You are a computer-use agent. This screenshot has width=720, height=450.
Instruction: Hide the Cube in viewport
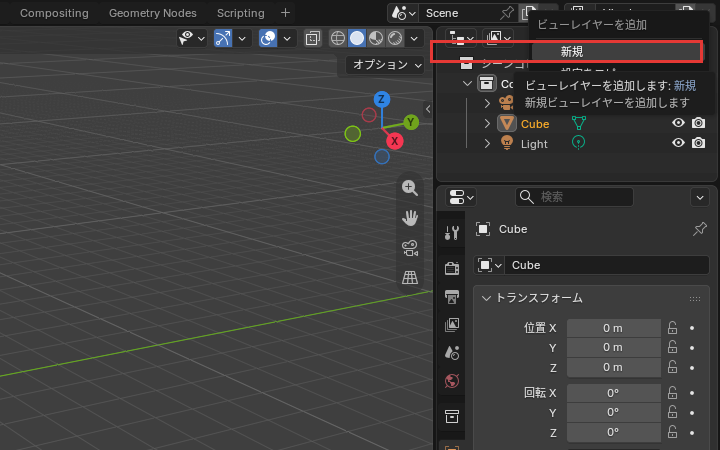(678, 123)
